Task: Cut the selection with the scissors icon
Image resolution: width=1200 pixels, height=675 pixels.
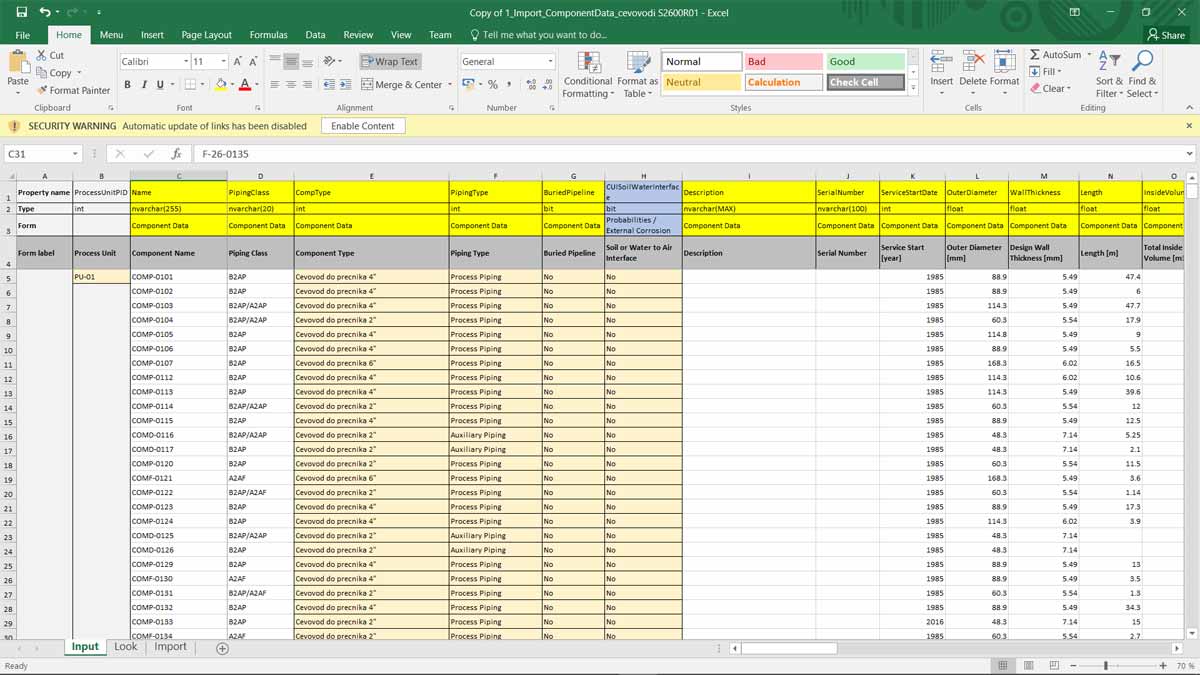Action: point(50,56)
